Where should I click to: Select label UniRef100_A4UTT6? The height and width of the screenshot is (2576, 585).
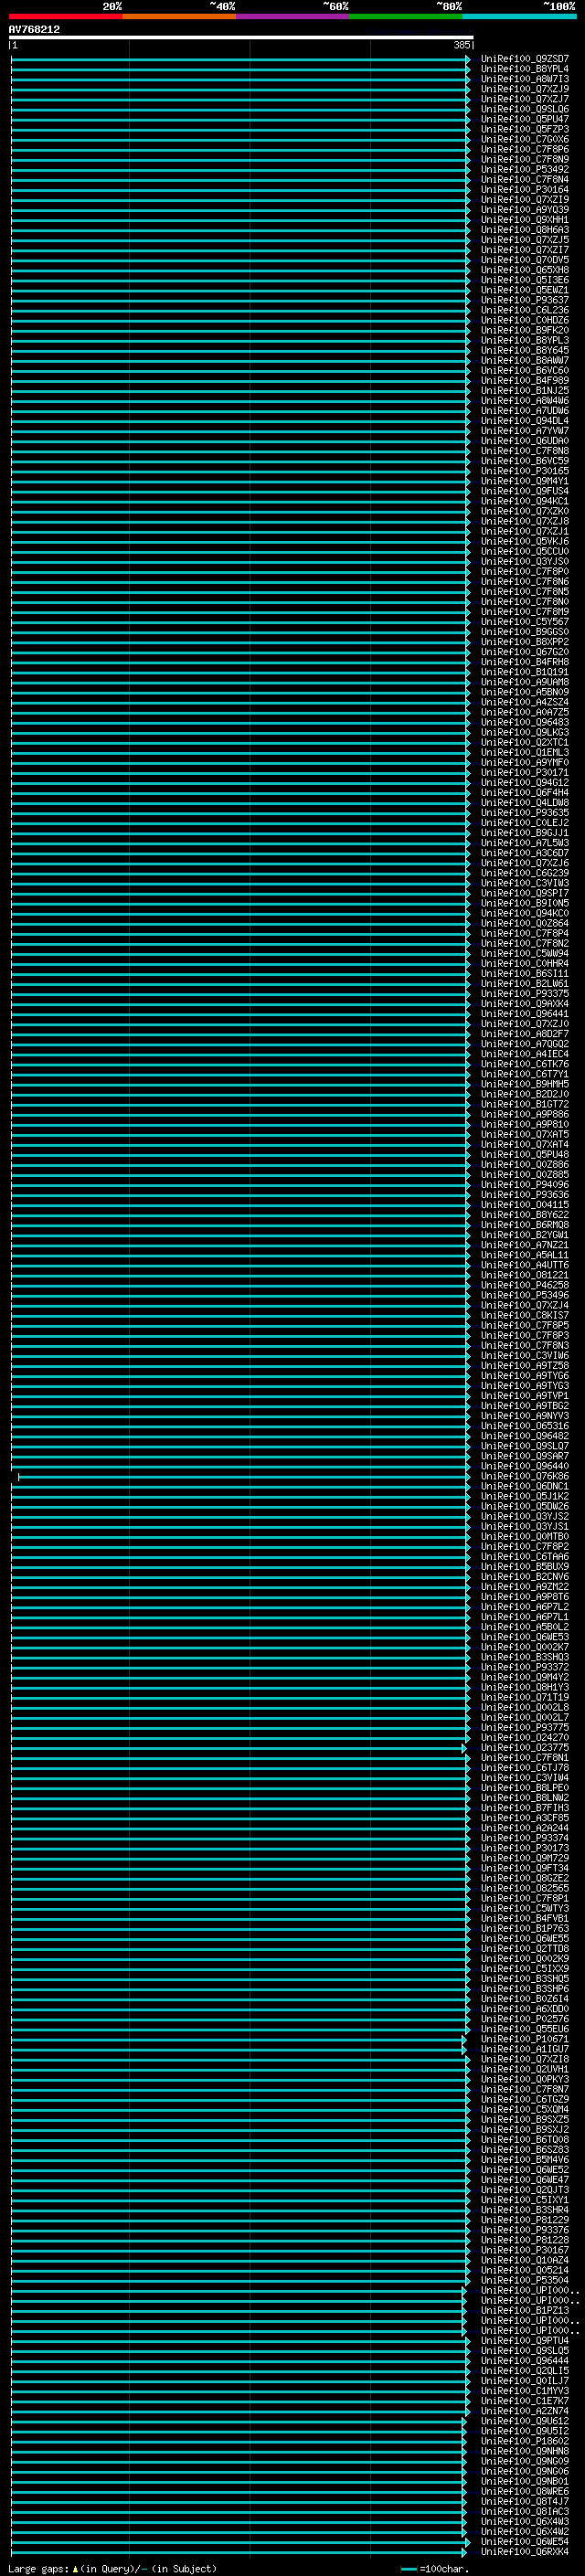pos(524,1264)
